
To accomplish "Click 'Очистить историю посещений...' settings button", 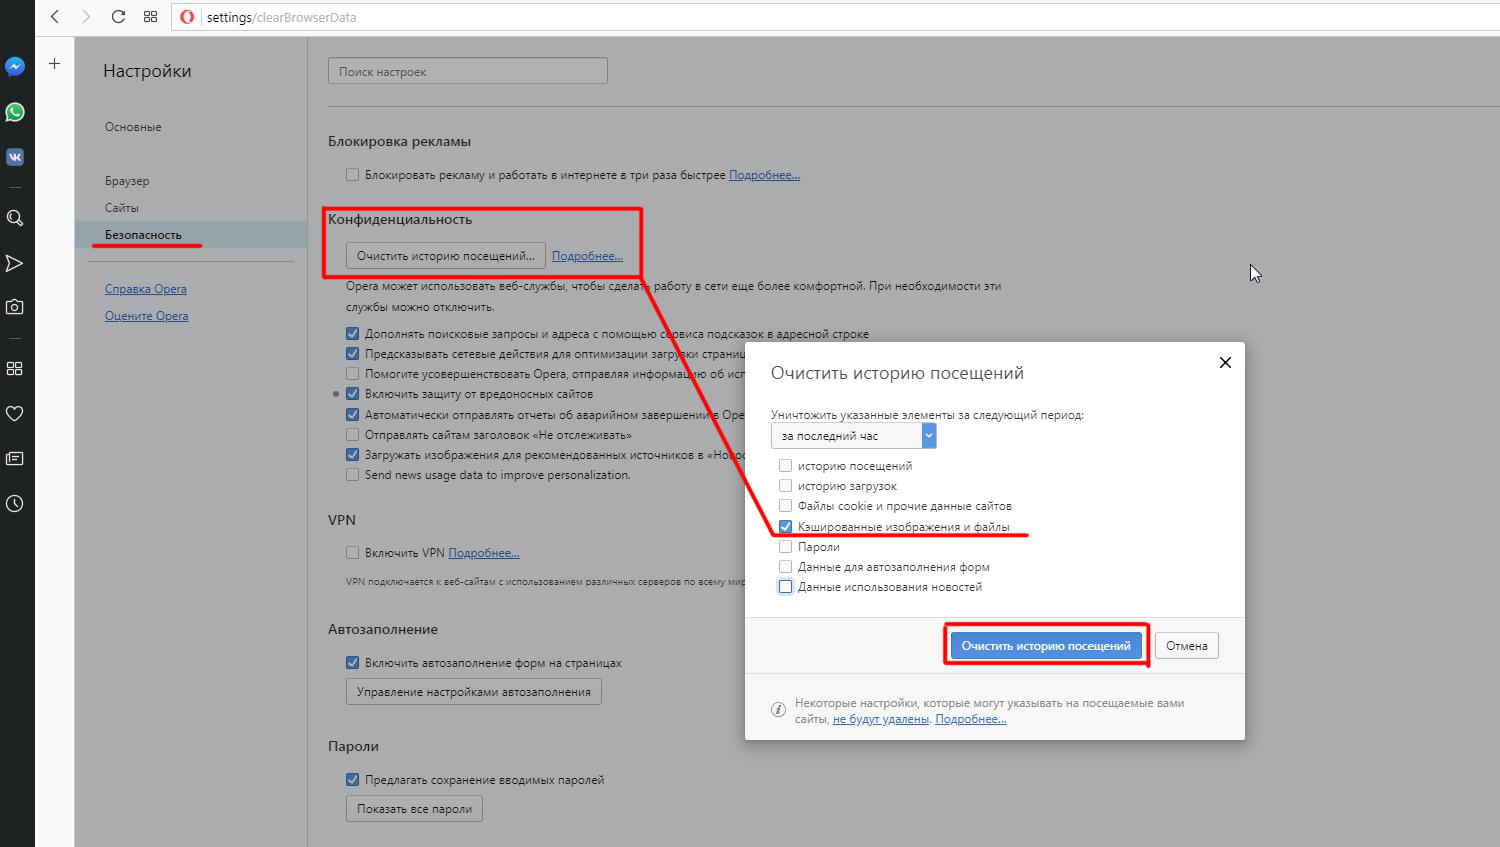I will (446, 256).
